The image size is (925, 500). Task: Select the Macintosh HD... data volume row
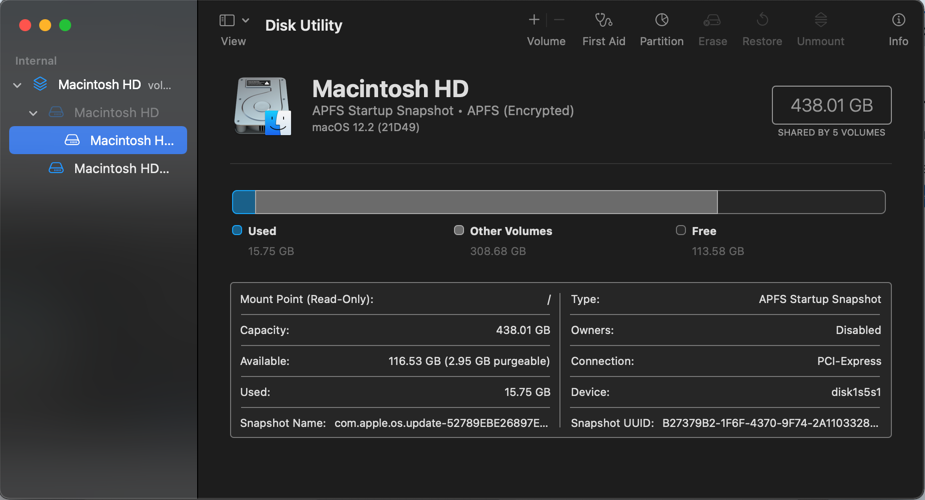tap(99, 169)
